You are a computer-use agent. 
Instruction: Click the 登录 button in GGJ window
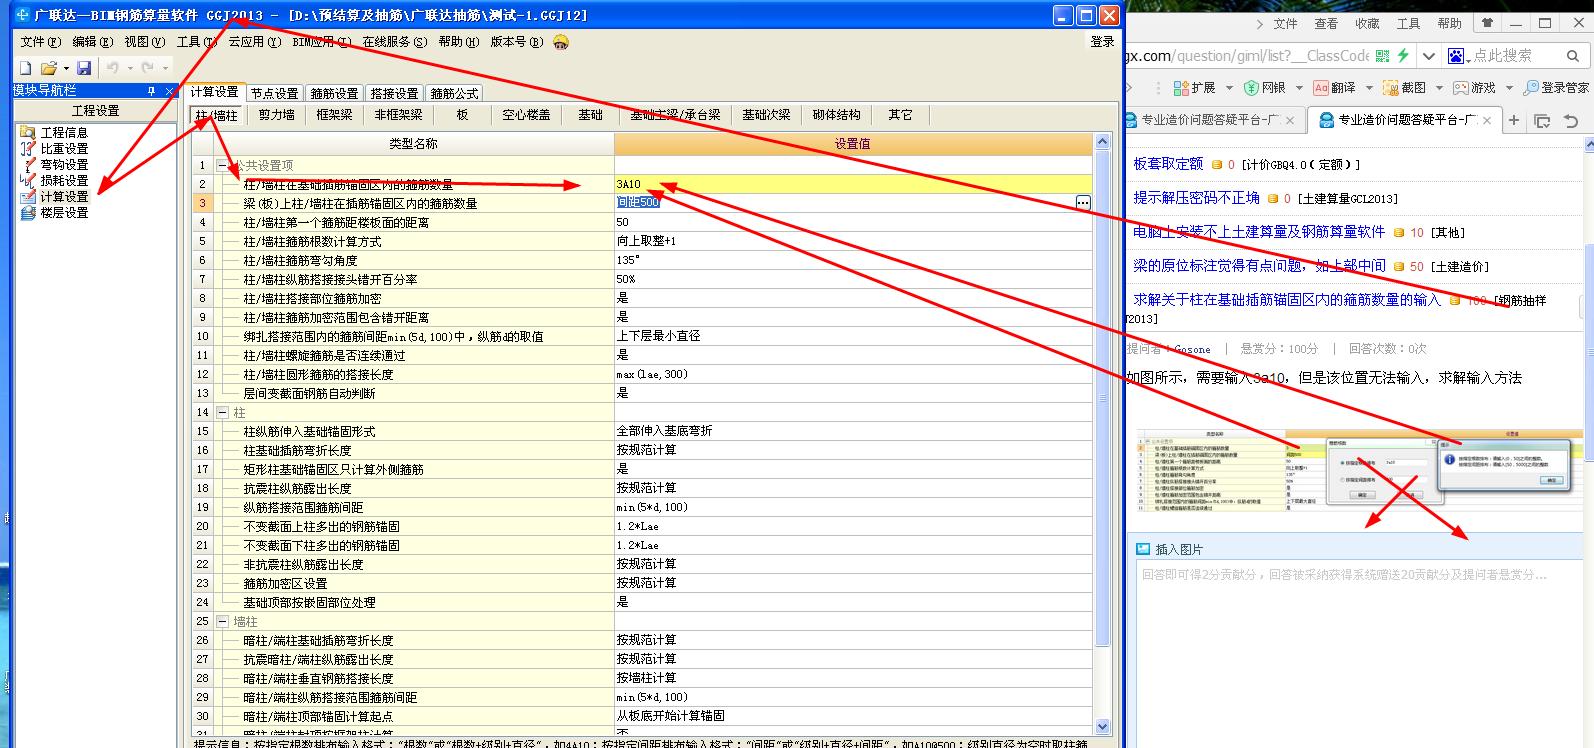pos(1102,42)
